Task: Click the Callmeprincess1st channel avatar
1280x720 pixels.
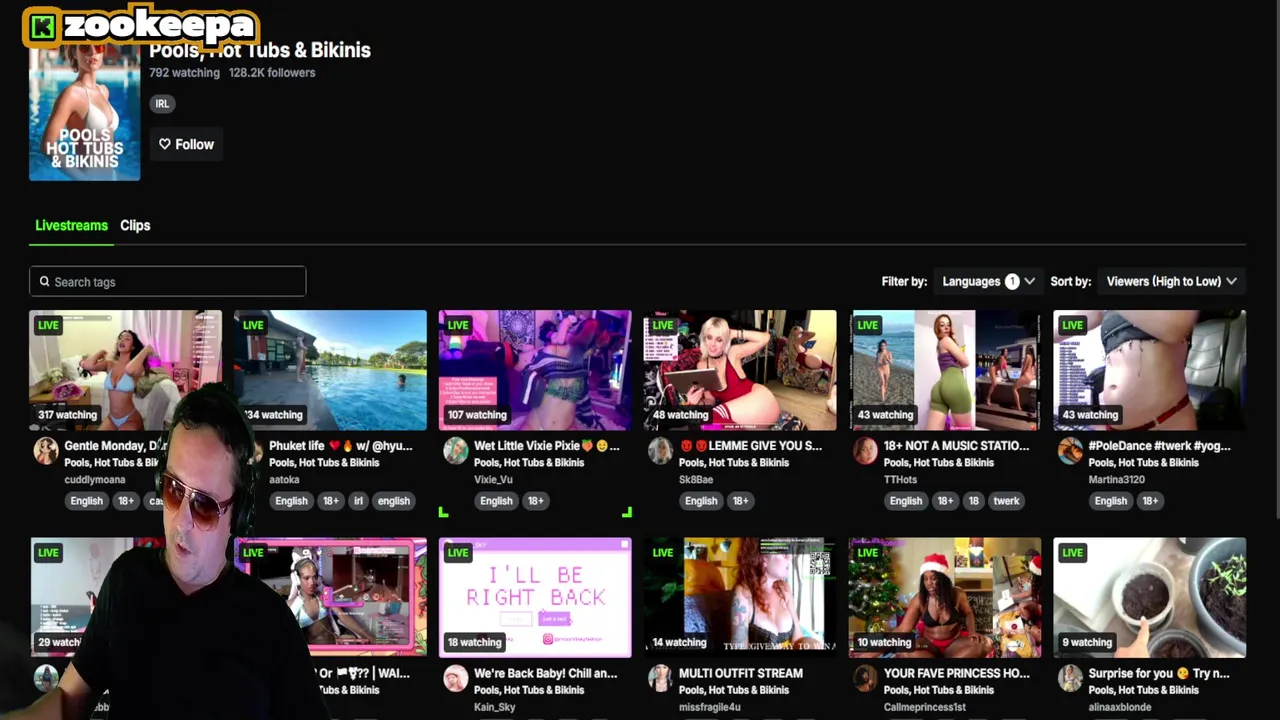Action: [x=866, y=678]
